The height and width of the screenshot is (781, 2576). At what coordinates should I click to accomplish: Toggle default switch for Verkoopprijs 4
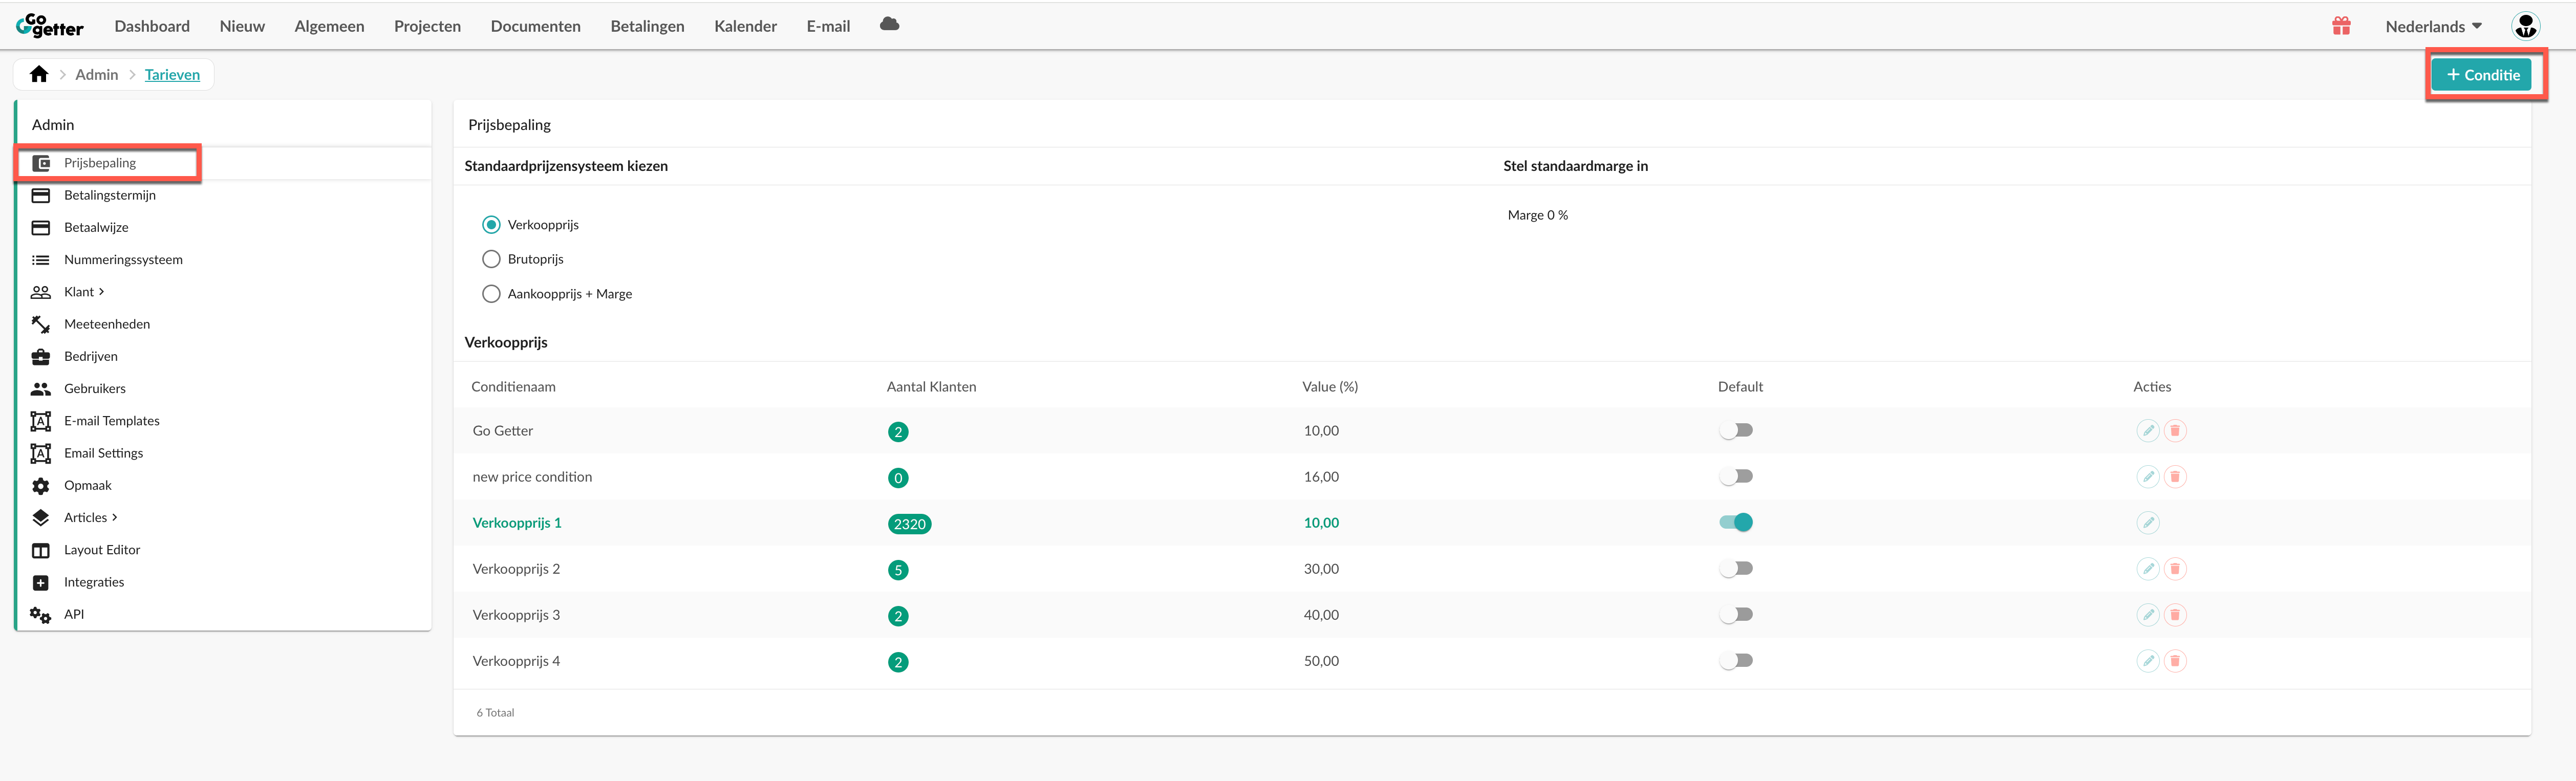click(x=1736, y=661)
